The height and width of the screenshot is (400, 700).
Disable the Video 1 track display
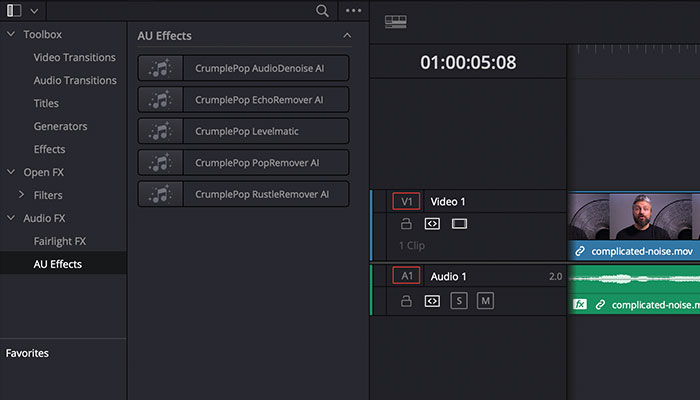459,224
